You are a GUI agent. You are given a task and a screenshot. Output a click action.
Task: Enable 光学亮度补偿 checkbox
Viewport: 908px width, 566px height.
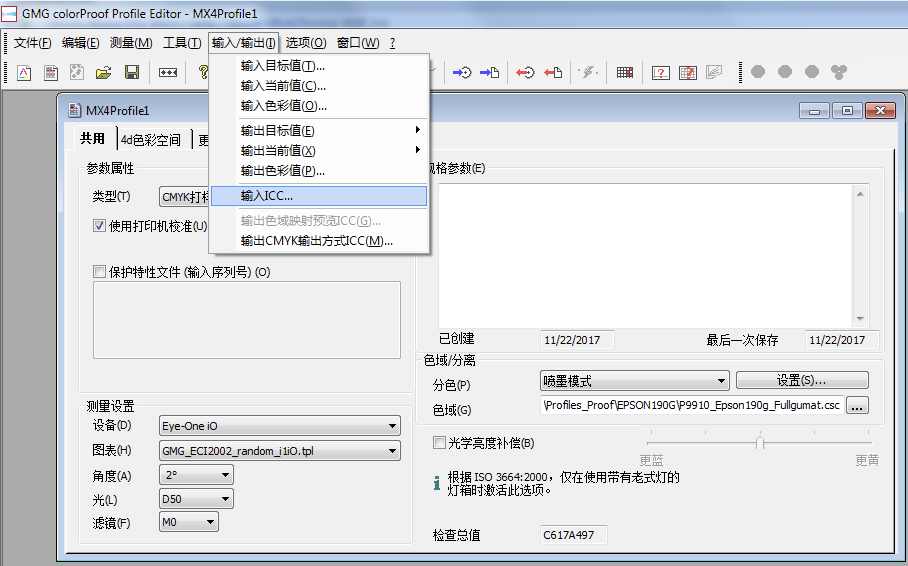point(439,443)
